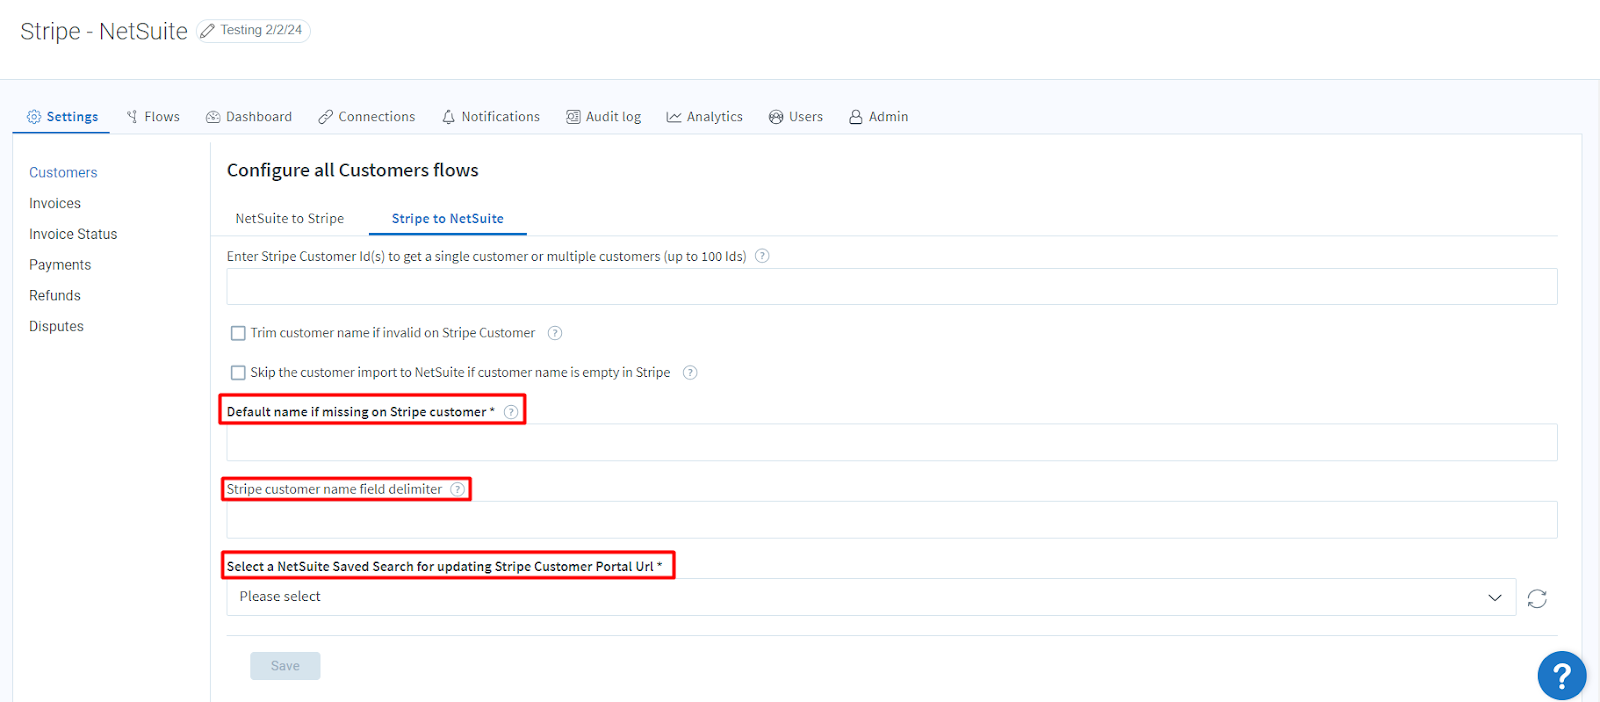Go to the Admin tab
Screen dimensions: 1600x702
(x=879, y=117)
